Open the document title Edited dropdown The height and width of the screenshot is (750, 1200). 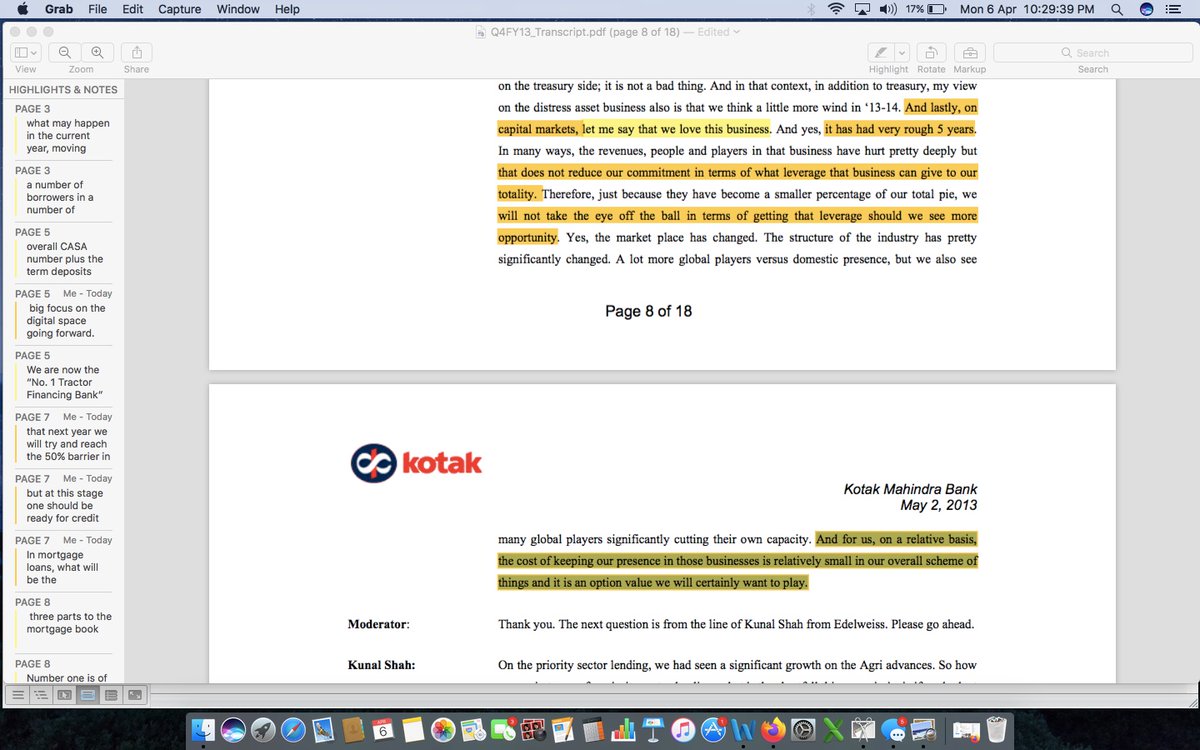coord(719,32)
